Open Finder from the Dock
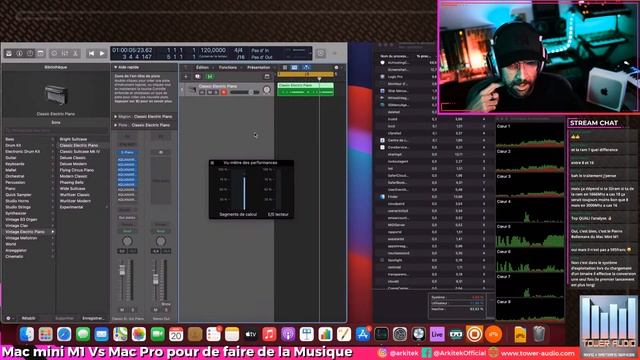Image resolution: width=640 pixels, height=360 pixels. pyautogui.click(x=27, y=334)
